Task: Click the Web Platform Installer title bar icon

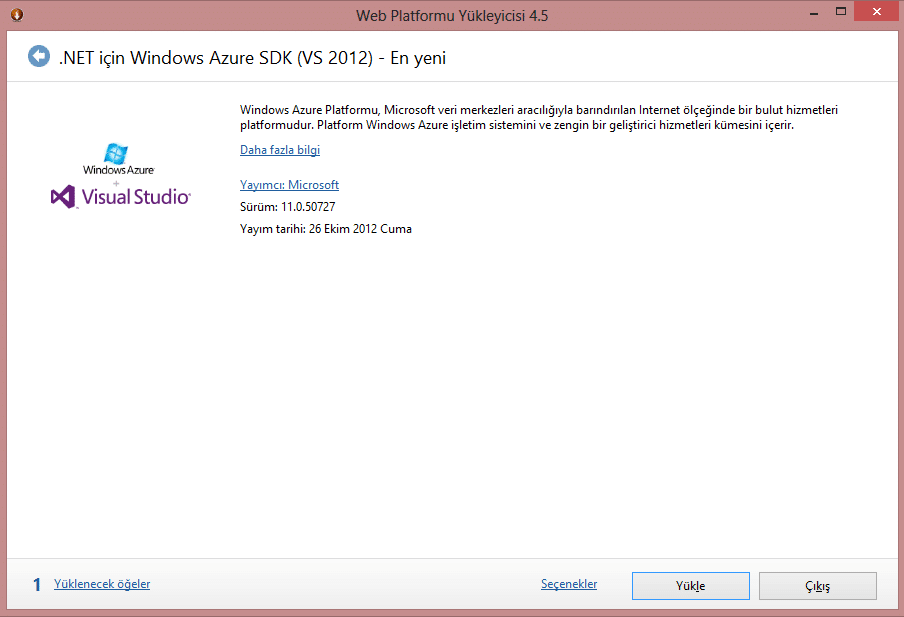Action: (17, 14)
